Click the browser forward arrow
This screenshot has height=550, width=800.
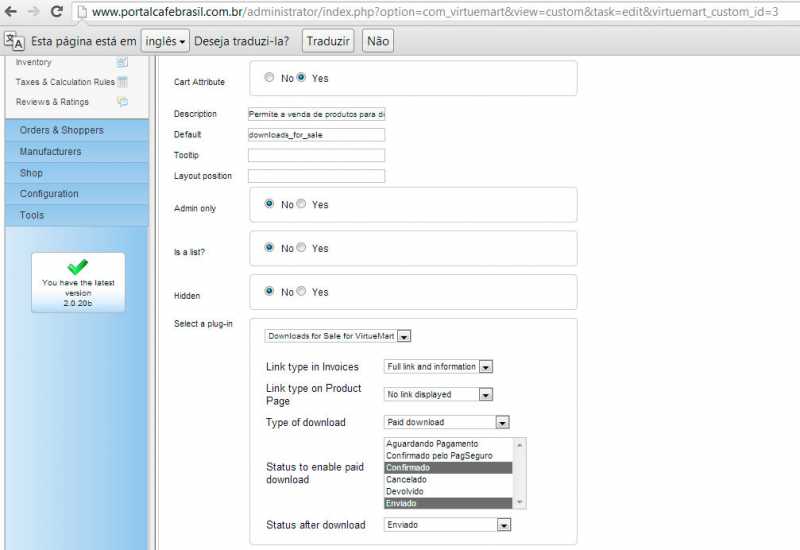tap(34, 12)
